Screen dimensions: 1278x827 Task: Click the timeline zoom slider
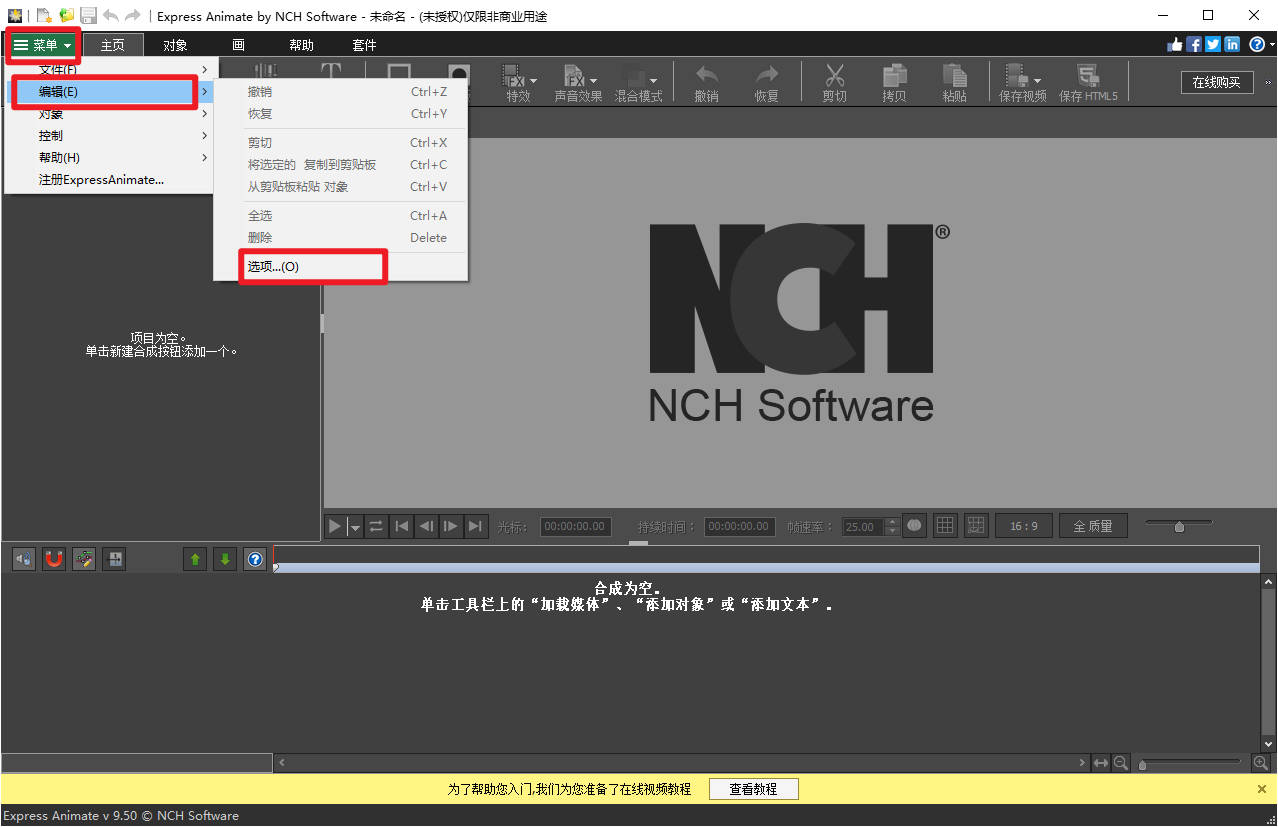click(x=1190, y=763)
